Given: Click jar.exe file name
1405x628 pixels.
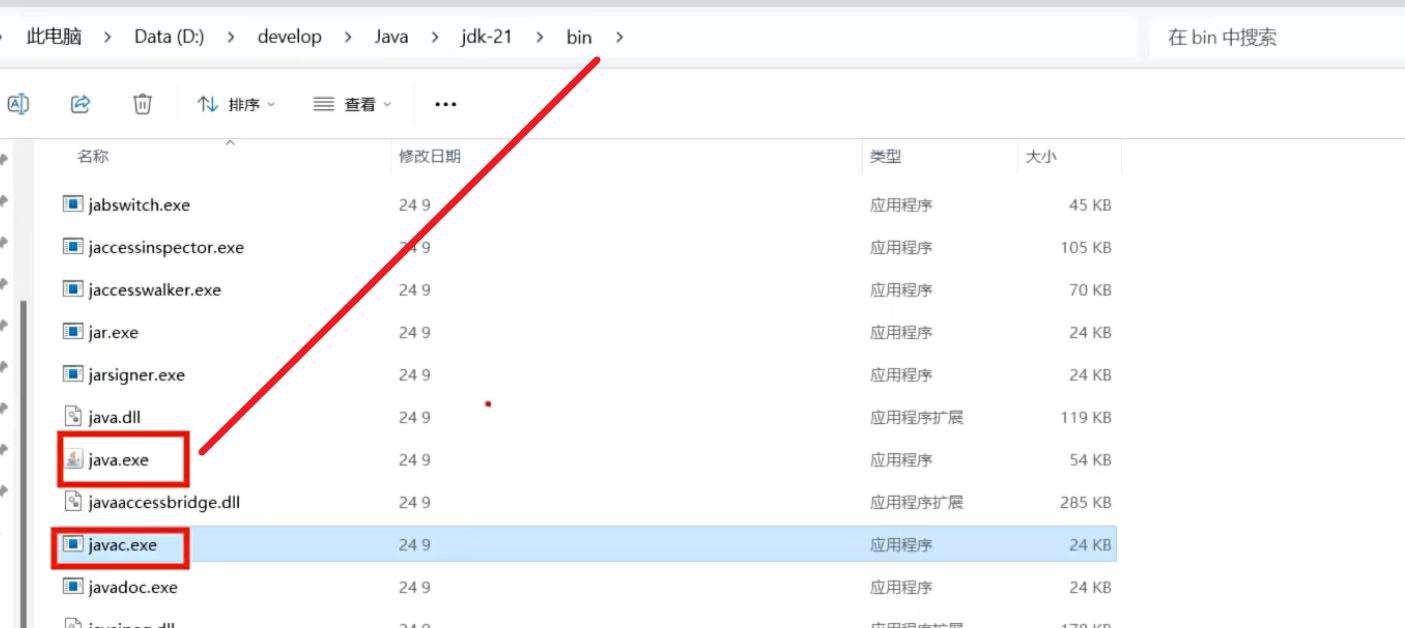Looking at the screenshot, I should (x=113, y=332).
